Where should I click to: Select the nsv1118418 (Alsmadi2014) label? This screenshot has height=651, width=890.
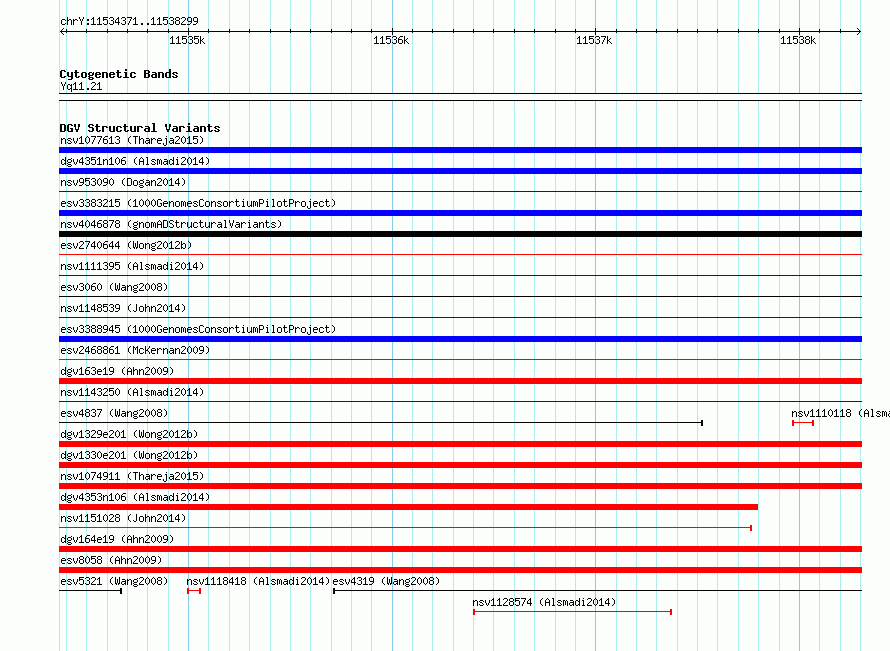(x=258, y=581)
